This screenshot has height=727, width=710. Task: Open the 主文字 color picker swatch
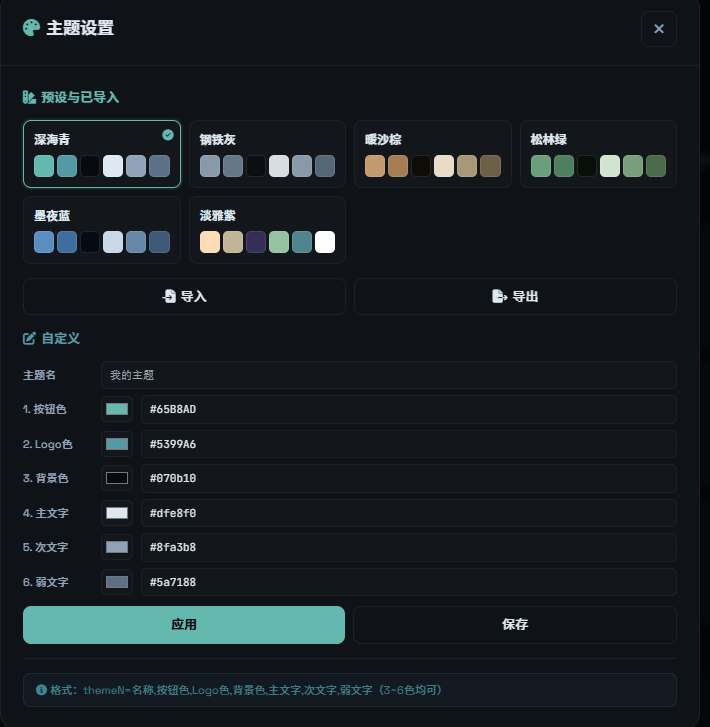click(x=117, y=513)
